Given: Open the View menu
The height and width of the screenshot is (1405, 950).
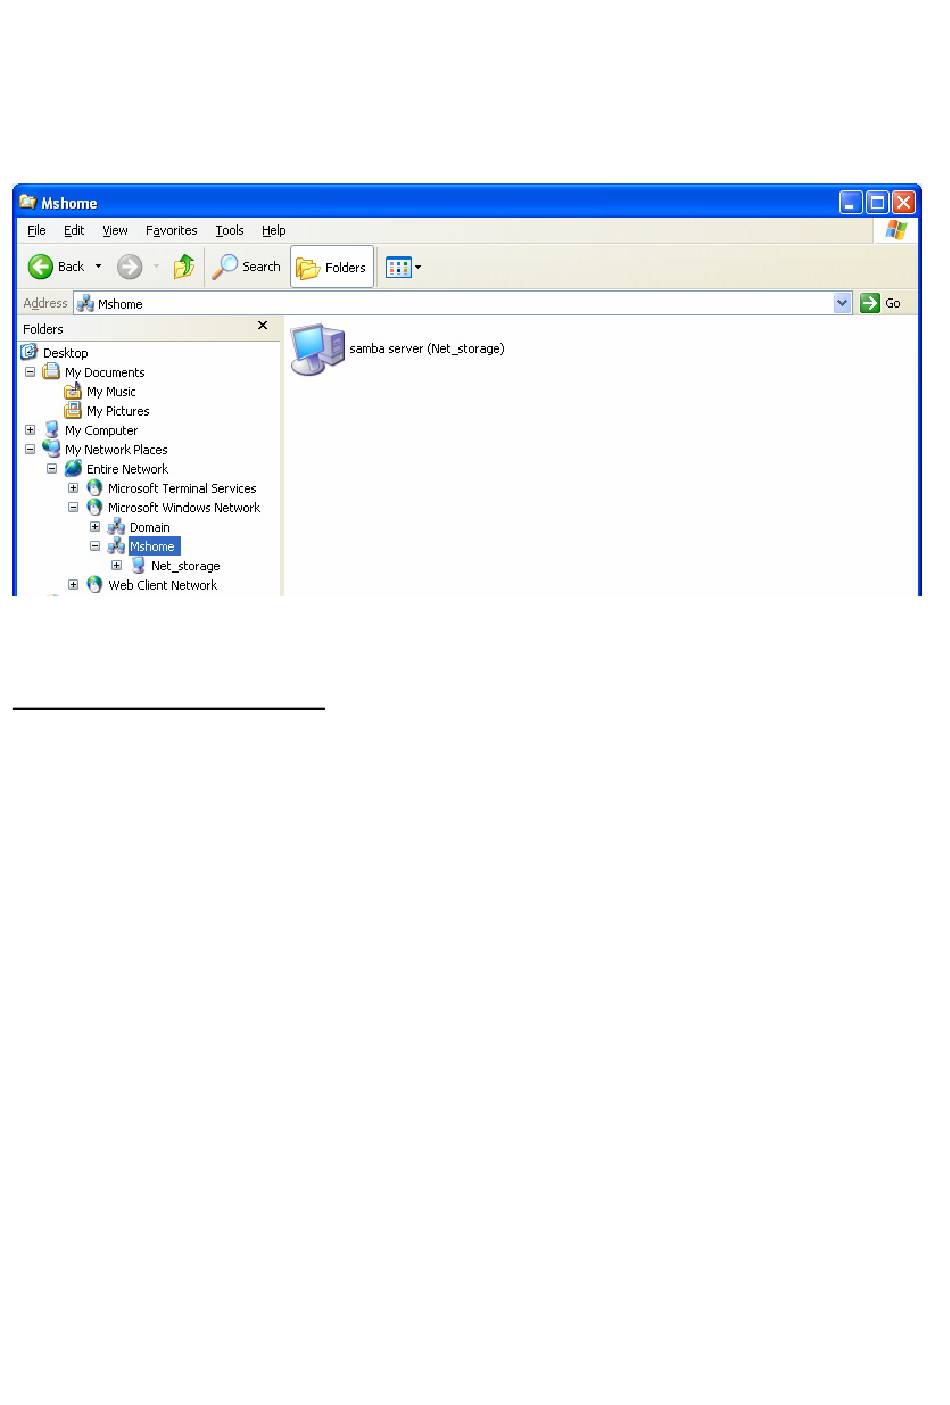Looking at the screenshot, I should click(115, 230).
